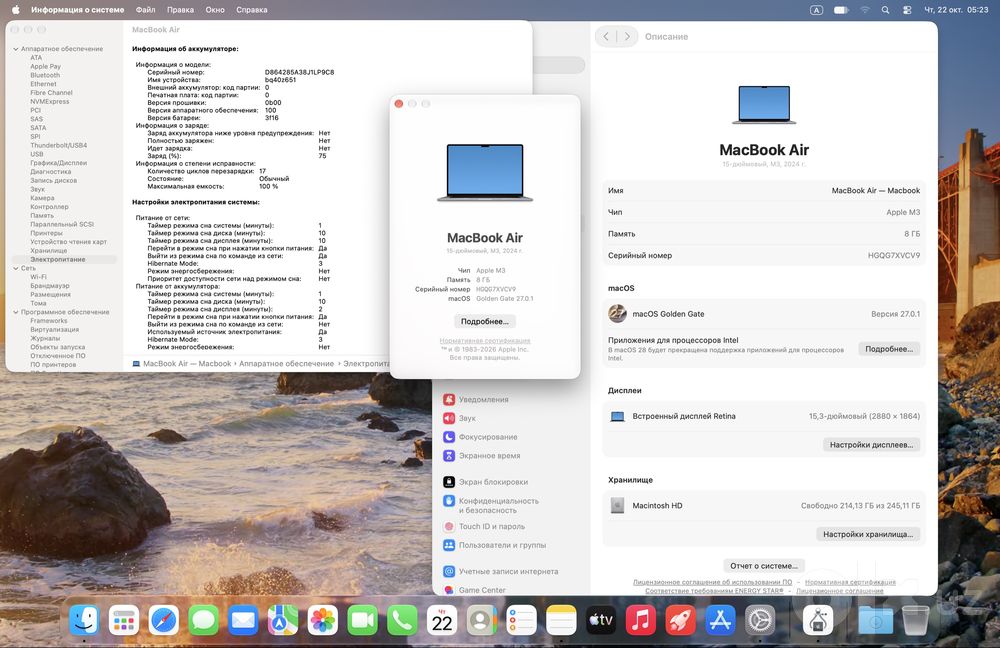Open Notes app in the Dock

click(x=561, y=619)
